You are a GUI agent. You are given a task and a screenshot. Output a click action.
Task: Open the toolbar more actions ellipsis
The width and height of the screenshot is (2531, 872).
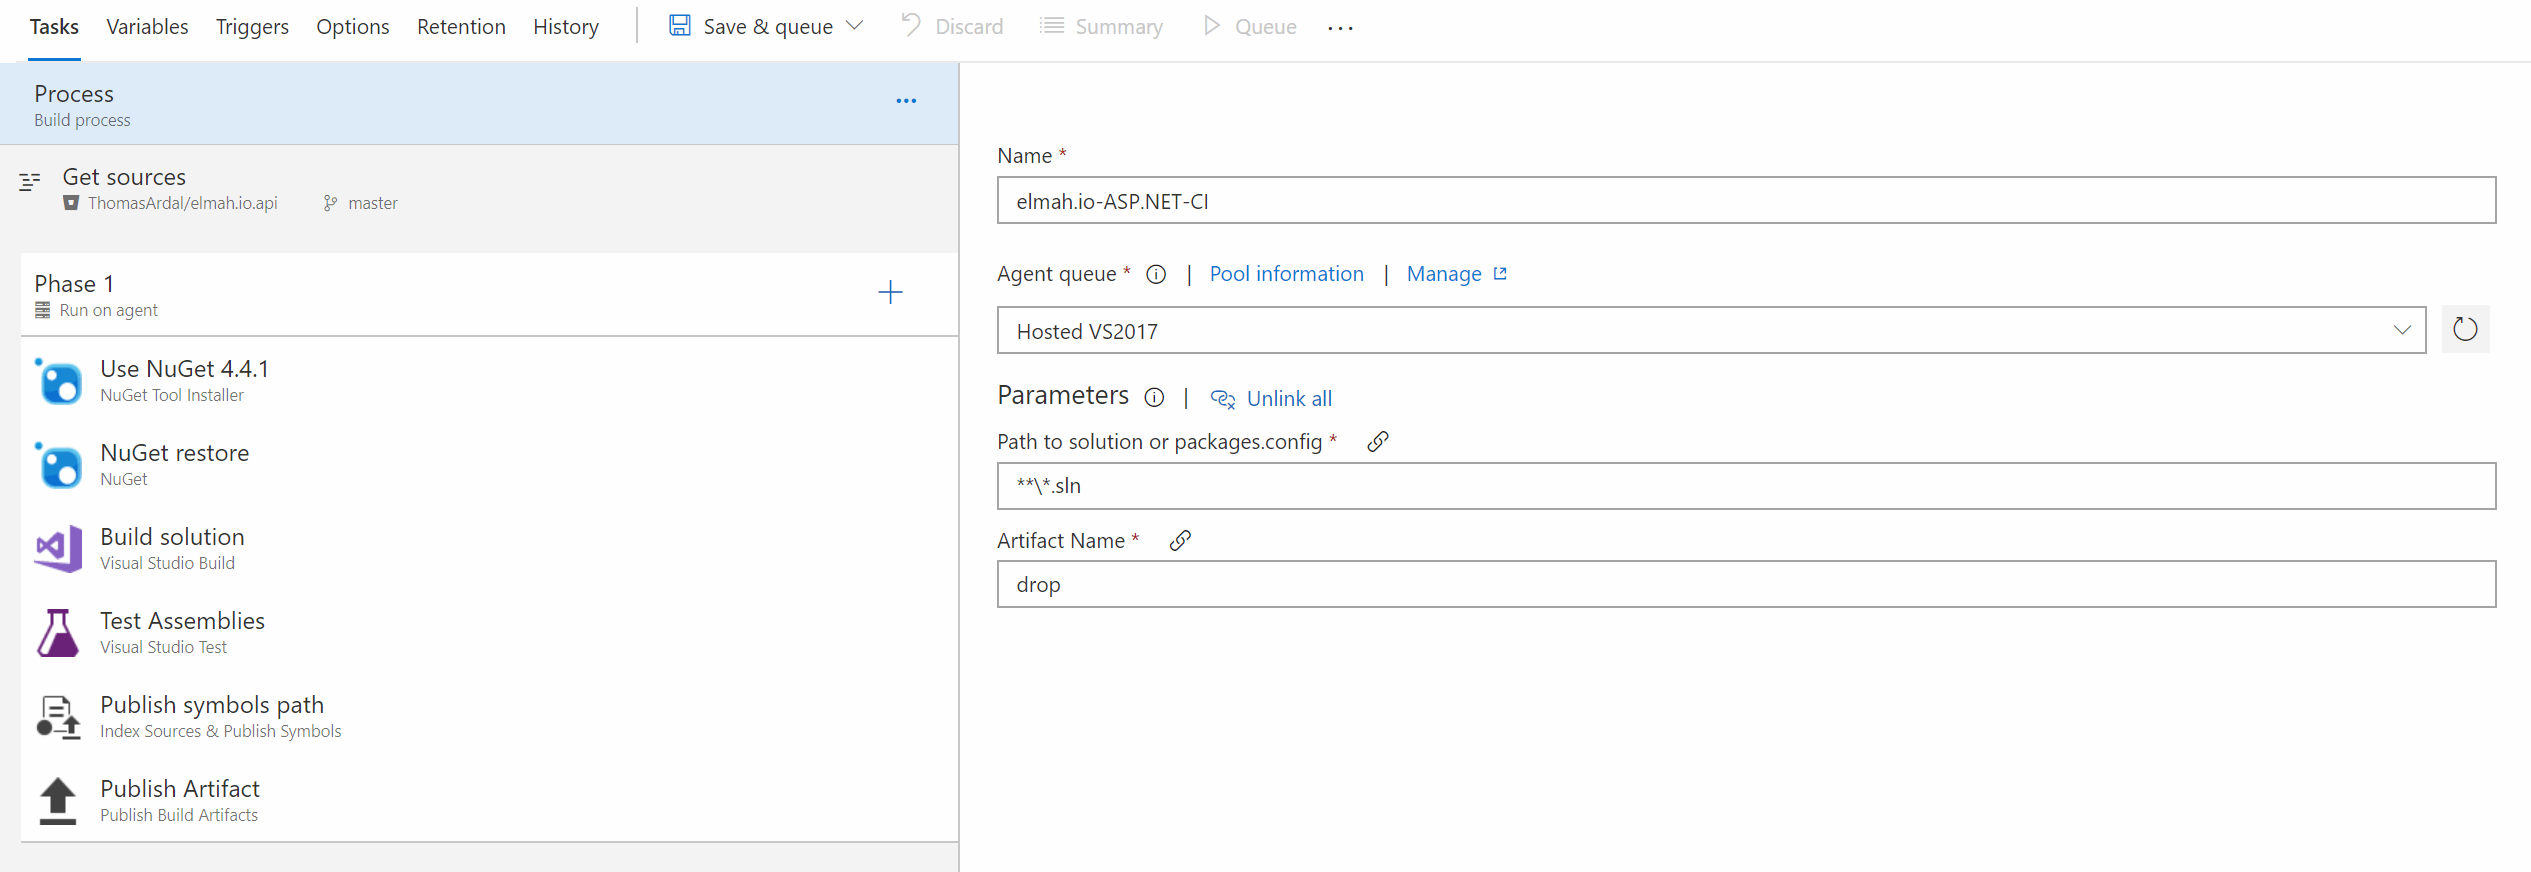click(x=1340, y=28)
